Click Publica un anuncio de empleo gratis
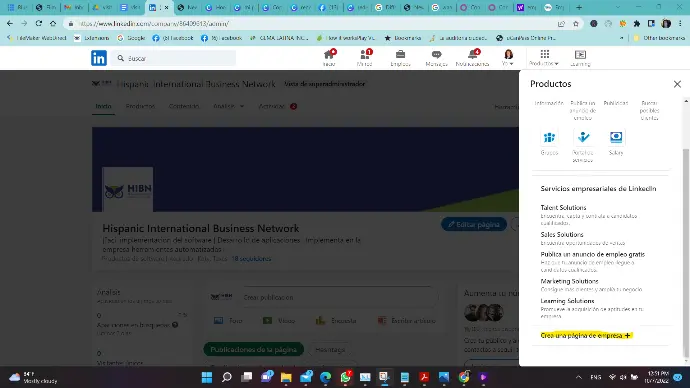The height and width of the screenshot is (388, 690). [x=593, y=254]
